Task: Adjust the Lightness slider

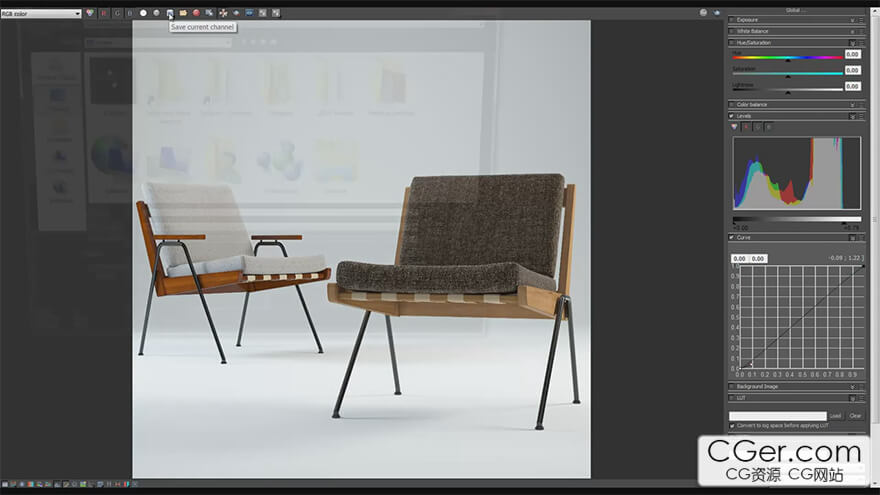Action: [x=787, y=89]
